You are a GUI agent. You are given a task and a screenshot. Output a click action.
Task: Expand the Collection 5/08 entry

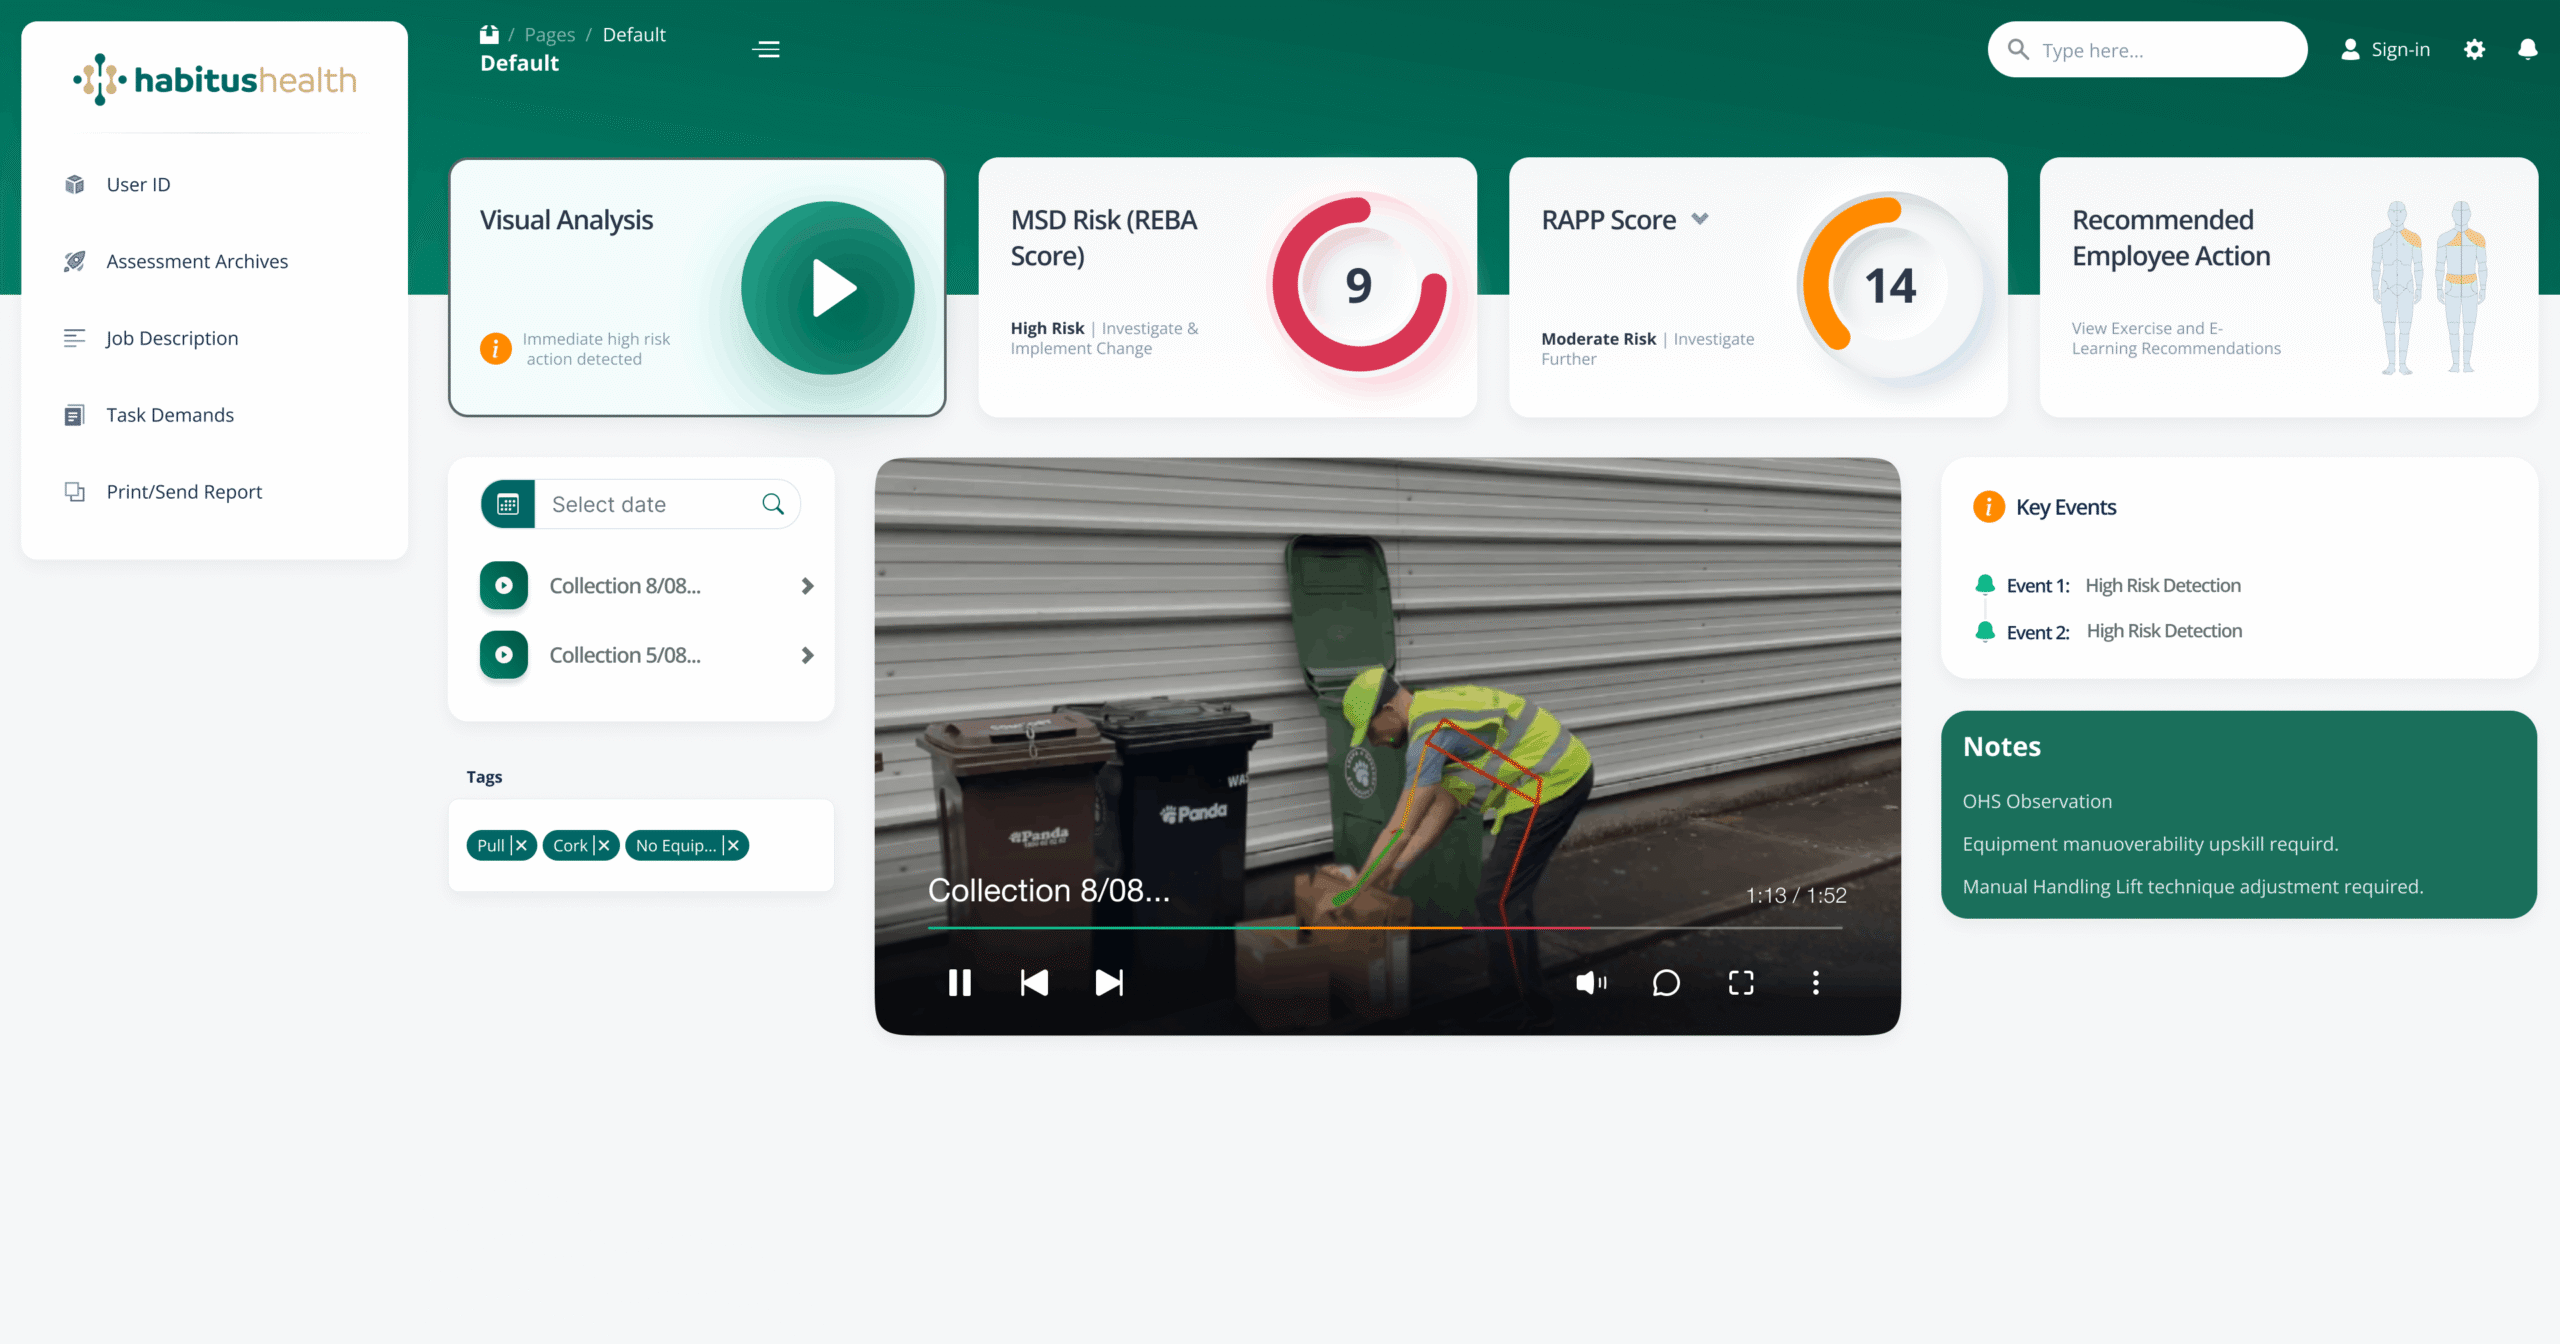tap(808, 655)
